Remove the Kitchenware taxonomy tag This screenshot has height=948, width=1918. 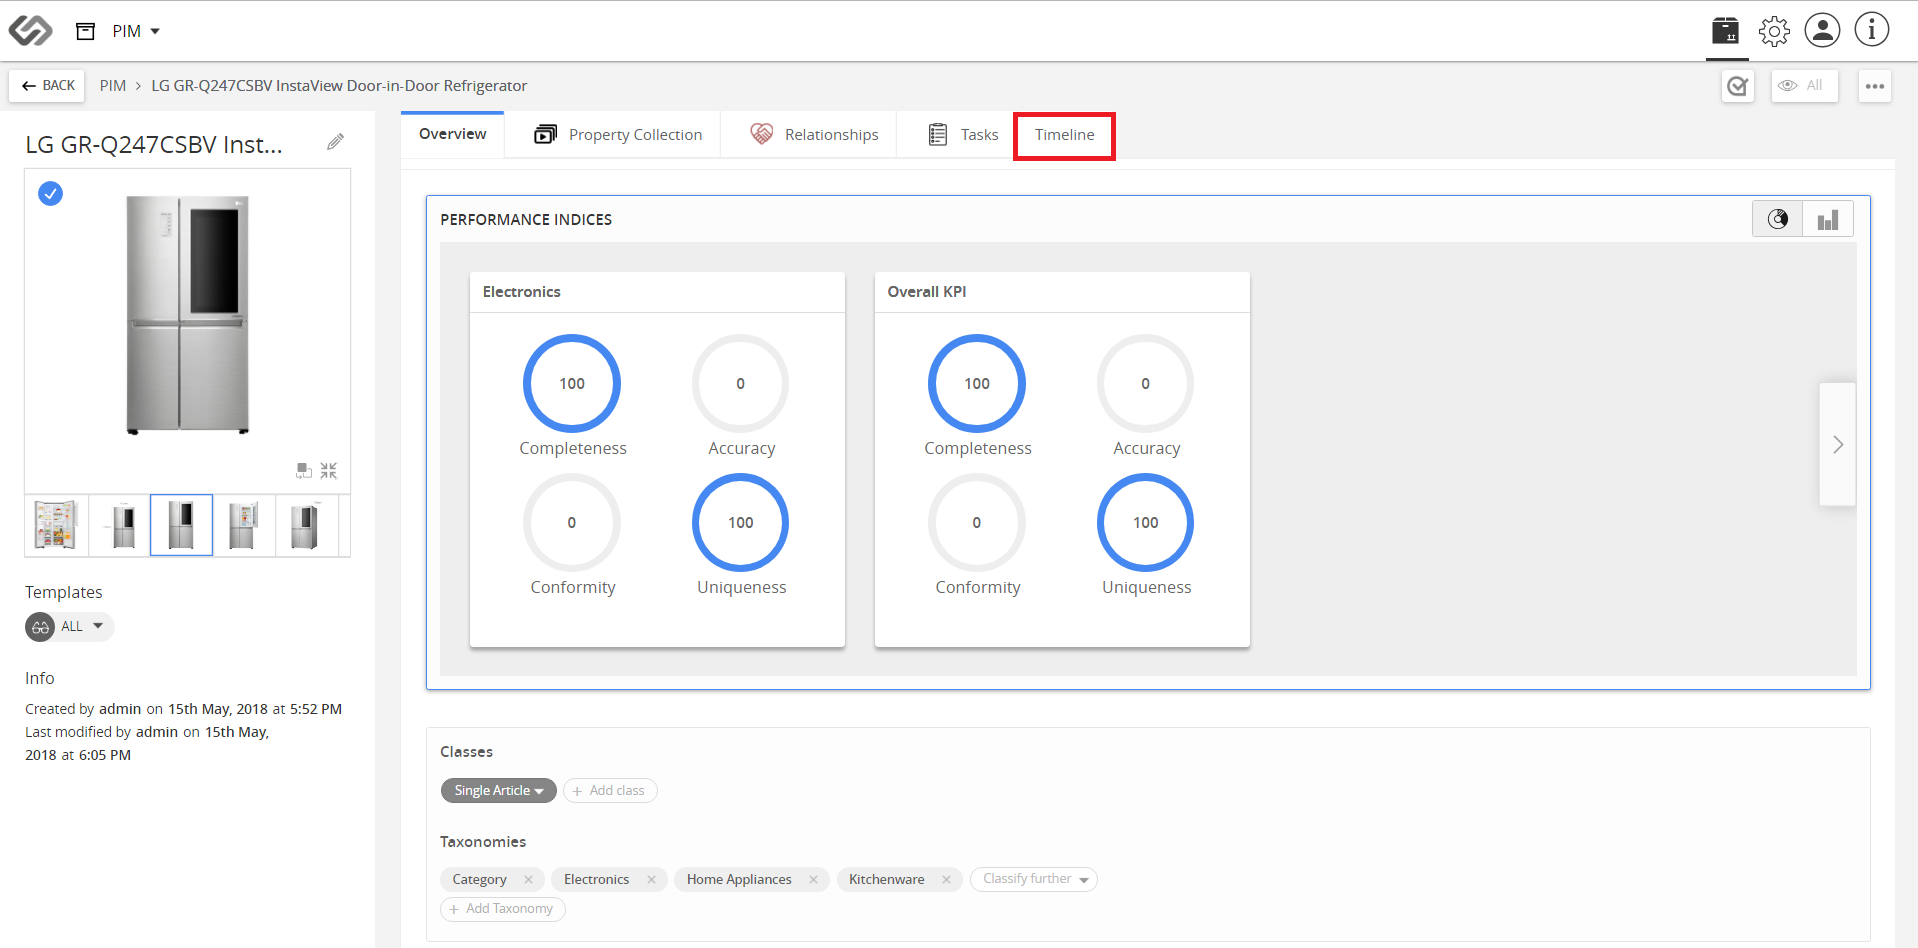coord(946,879)
